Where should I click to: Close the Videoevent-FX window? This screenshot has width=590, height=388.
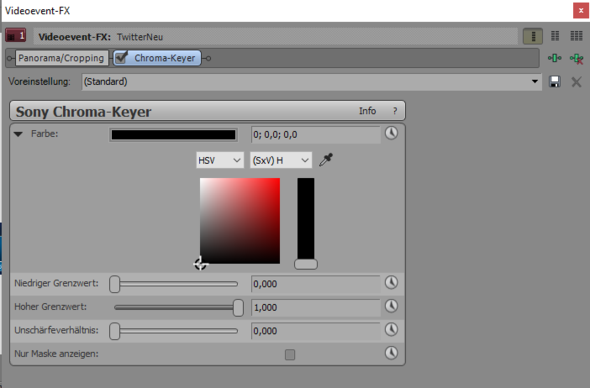581,11
